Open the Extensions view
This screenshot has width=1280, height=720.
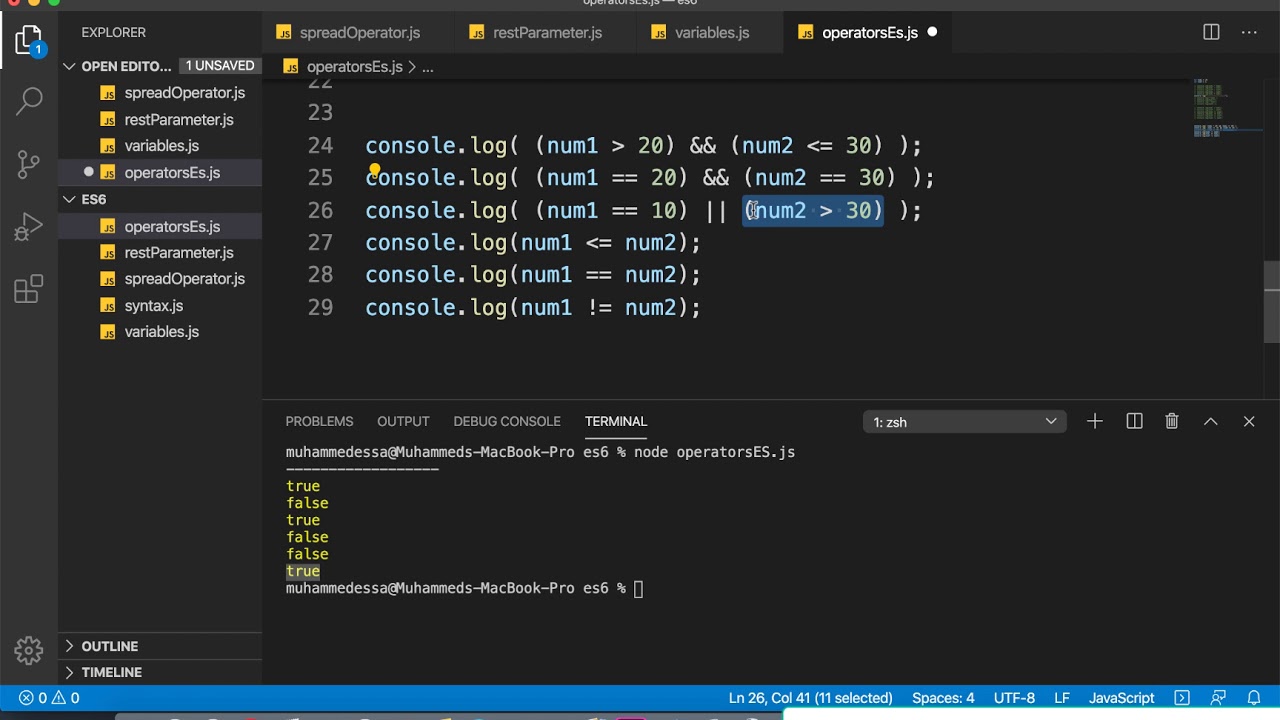tap(29, 289)
